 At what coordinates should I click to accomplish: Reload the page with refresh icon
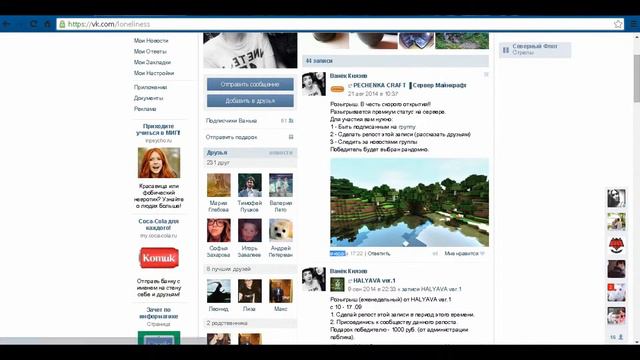(33, 24)
